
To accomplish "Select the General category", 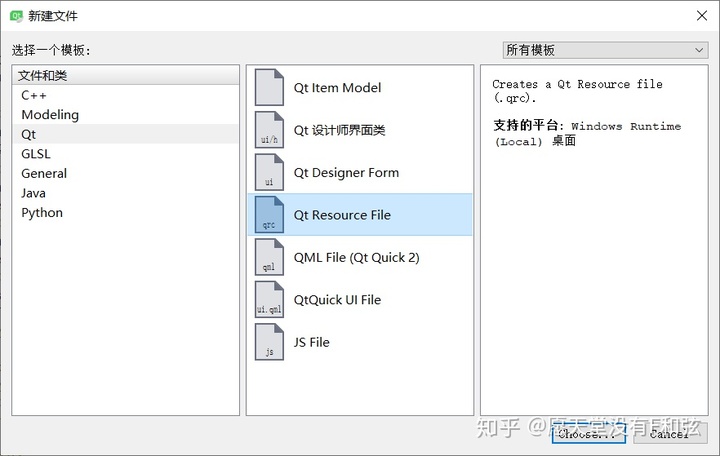I will pos(125,173).
